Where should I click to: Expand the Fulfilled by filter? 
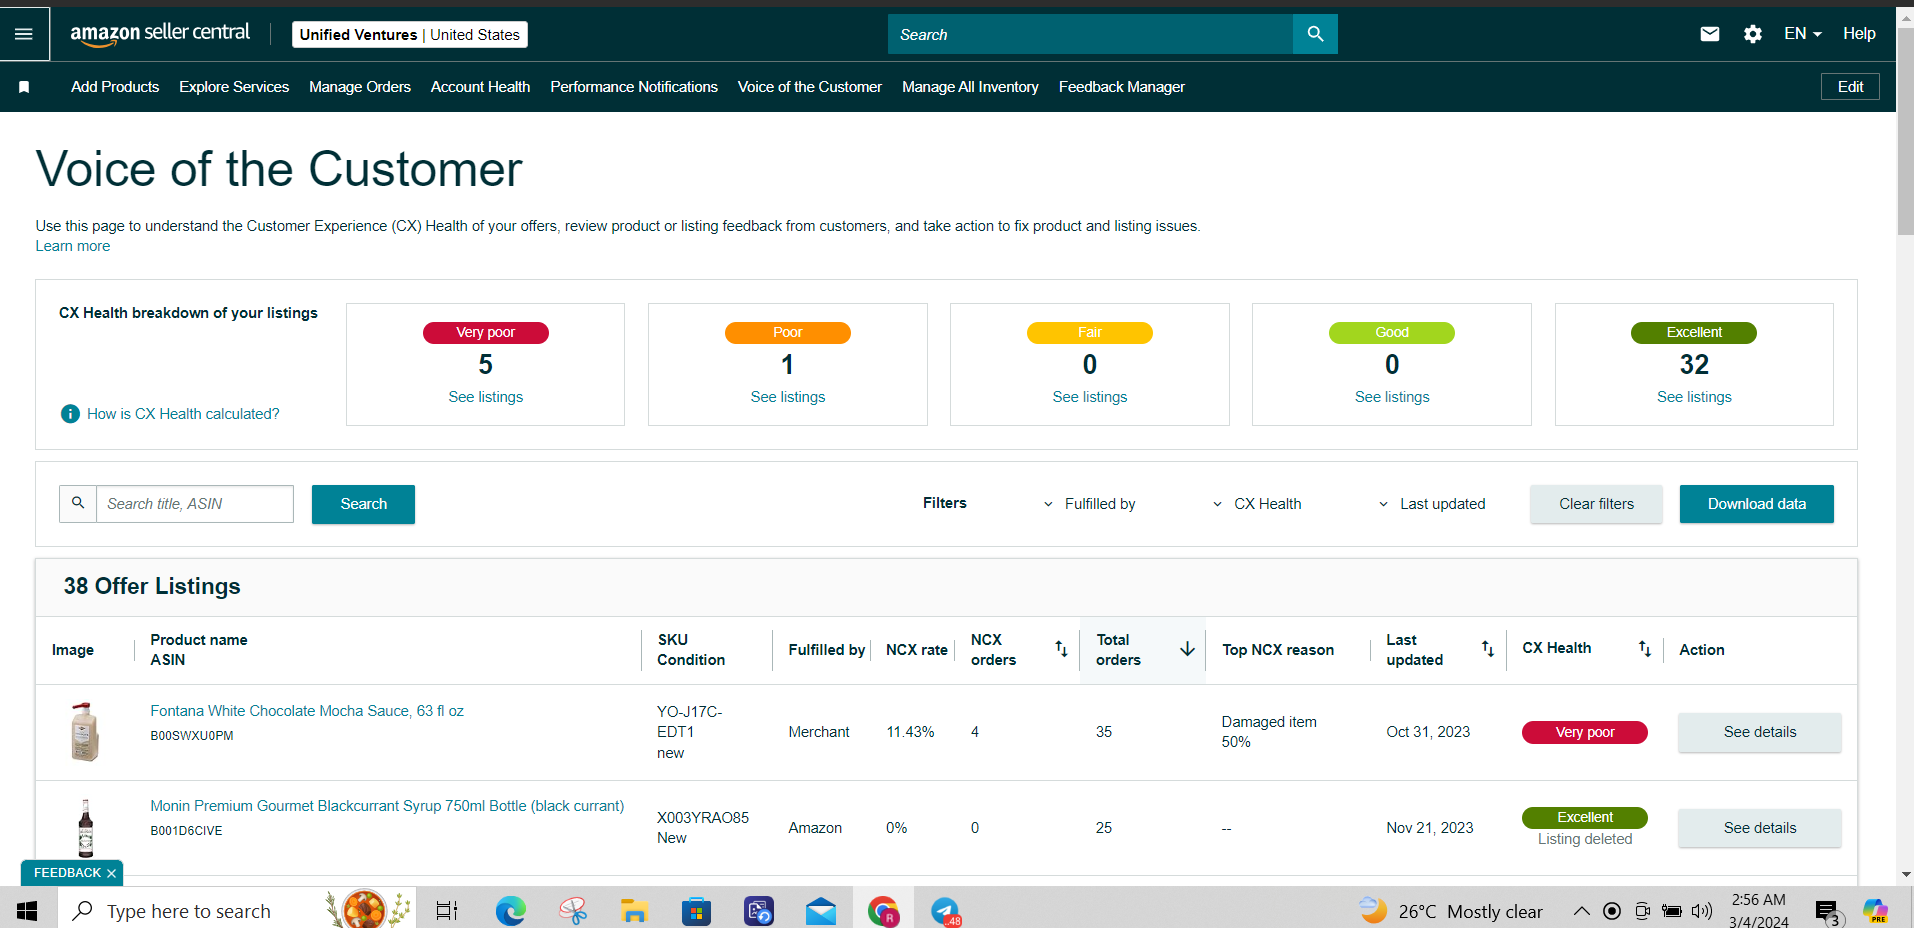tap(1089, 504)
